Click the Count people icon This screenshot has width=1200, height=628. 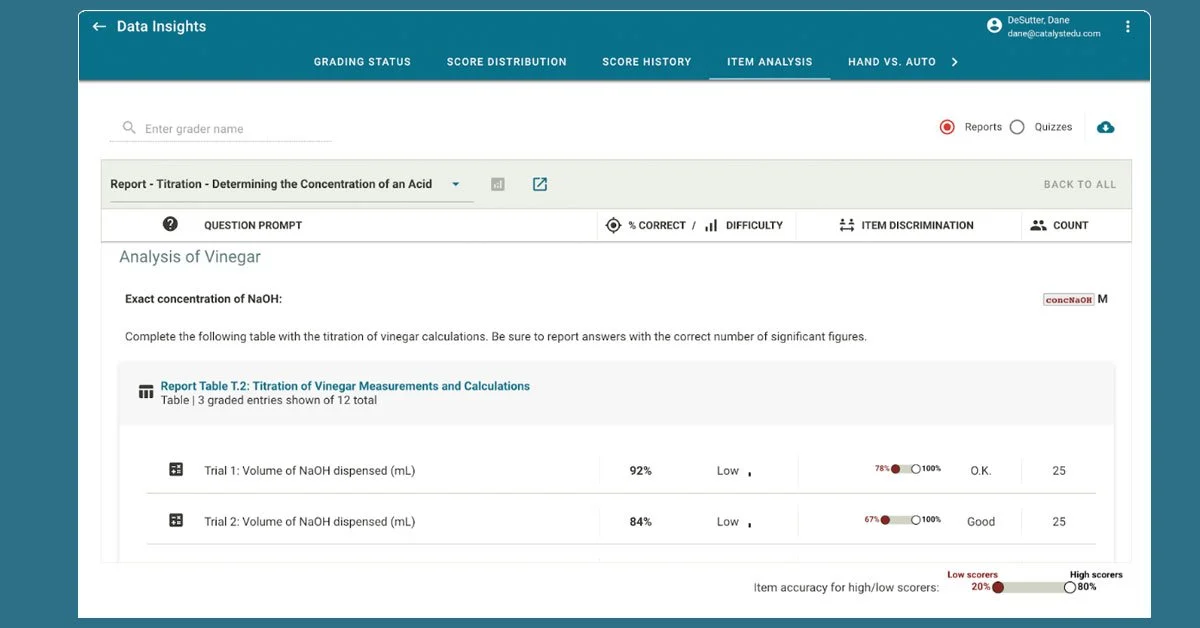click(1038, 225)
